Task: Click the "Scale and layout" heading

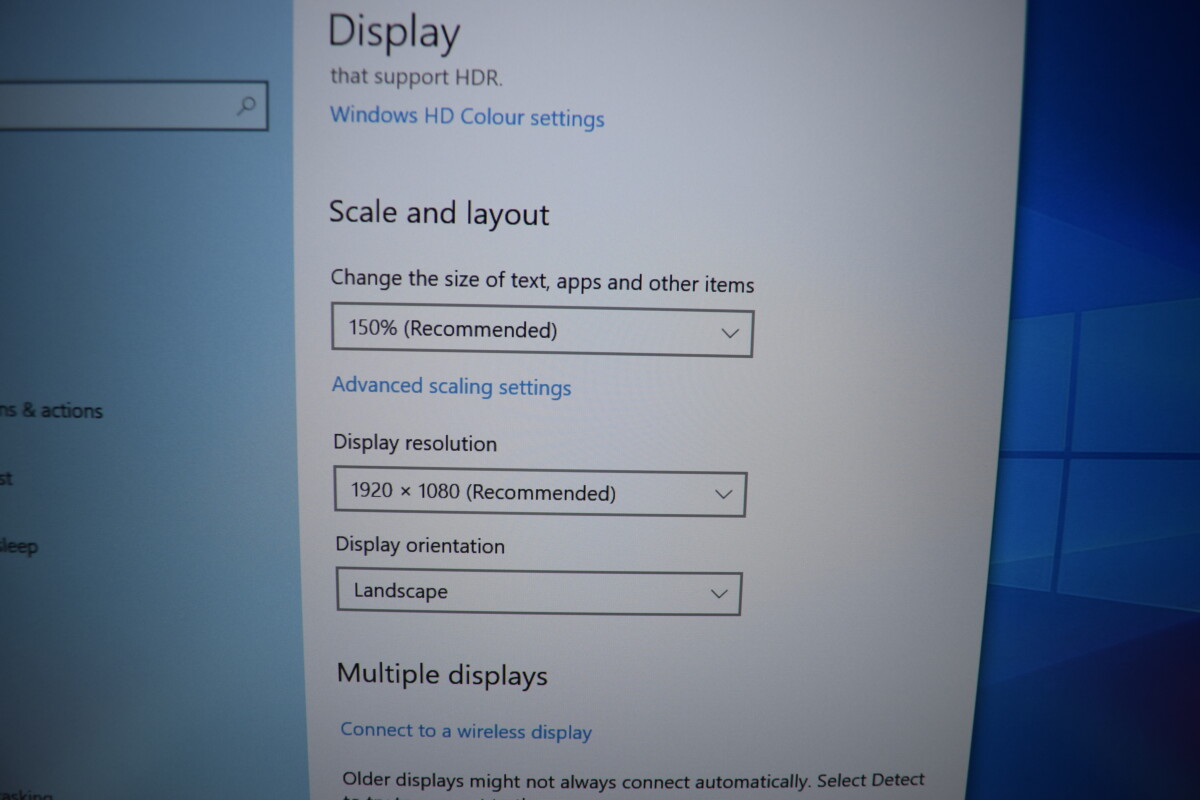Action: tap(439, 213)
